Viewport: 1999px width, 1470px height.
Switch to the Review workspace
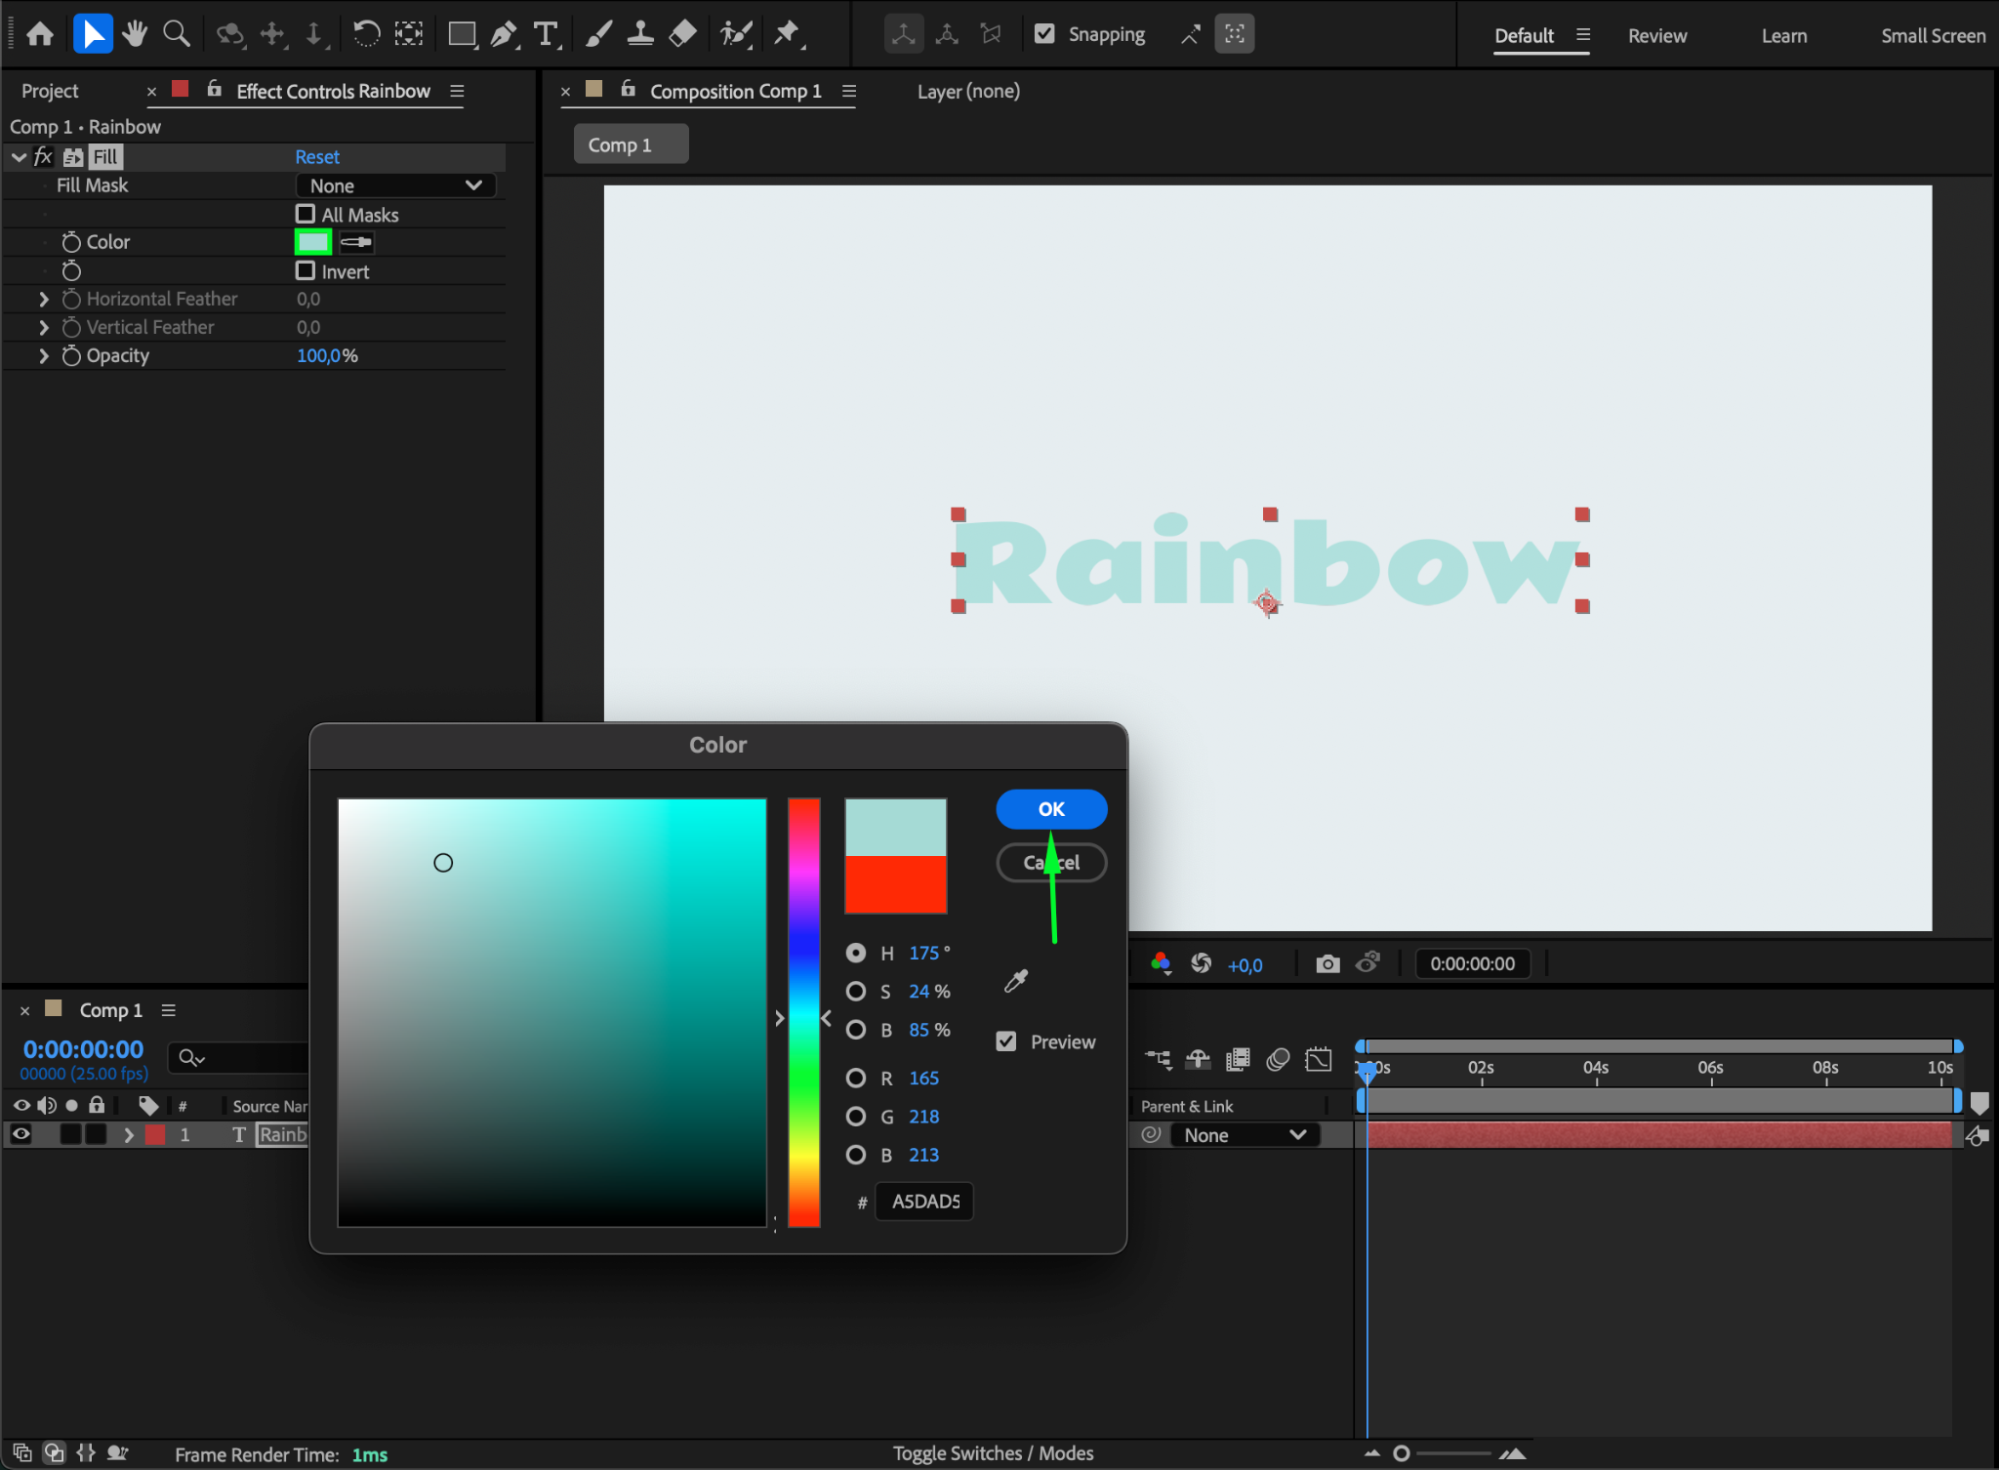(1656, 36)
